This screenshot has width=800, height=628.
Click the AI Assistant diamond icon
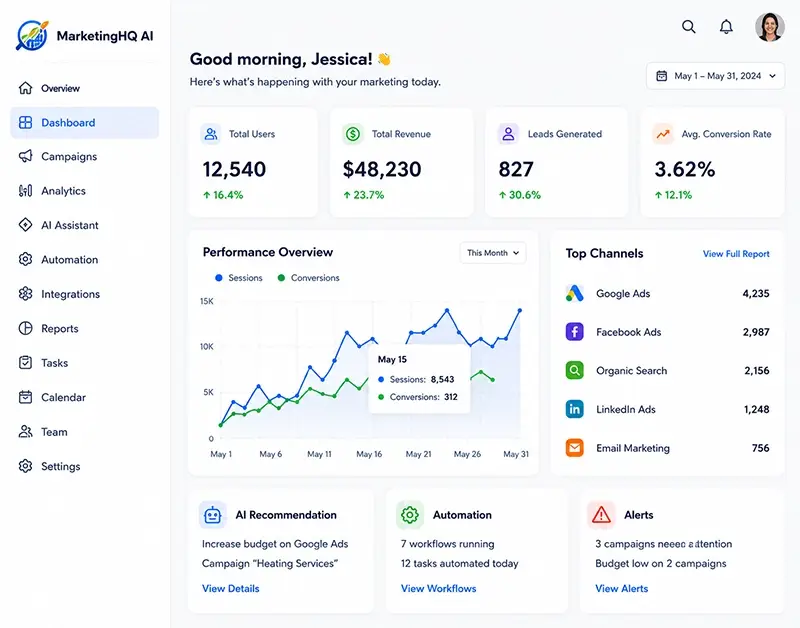[26, 225]
